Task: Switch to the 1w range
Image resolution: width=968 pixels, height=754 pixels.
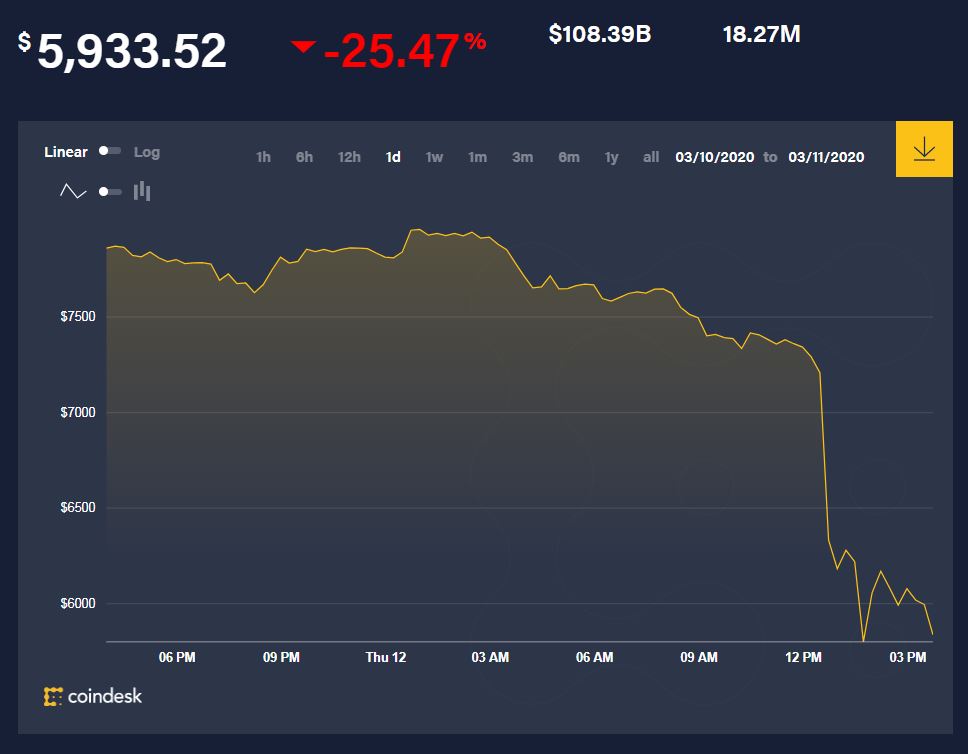Action: pos(434,157)
